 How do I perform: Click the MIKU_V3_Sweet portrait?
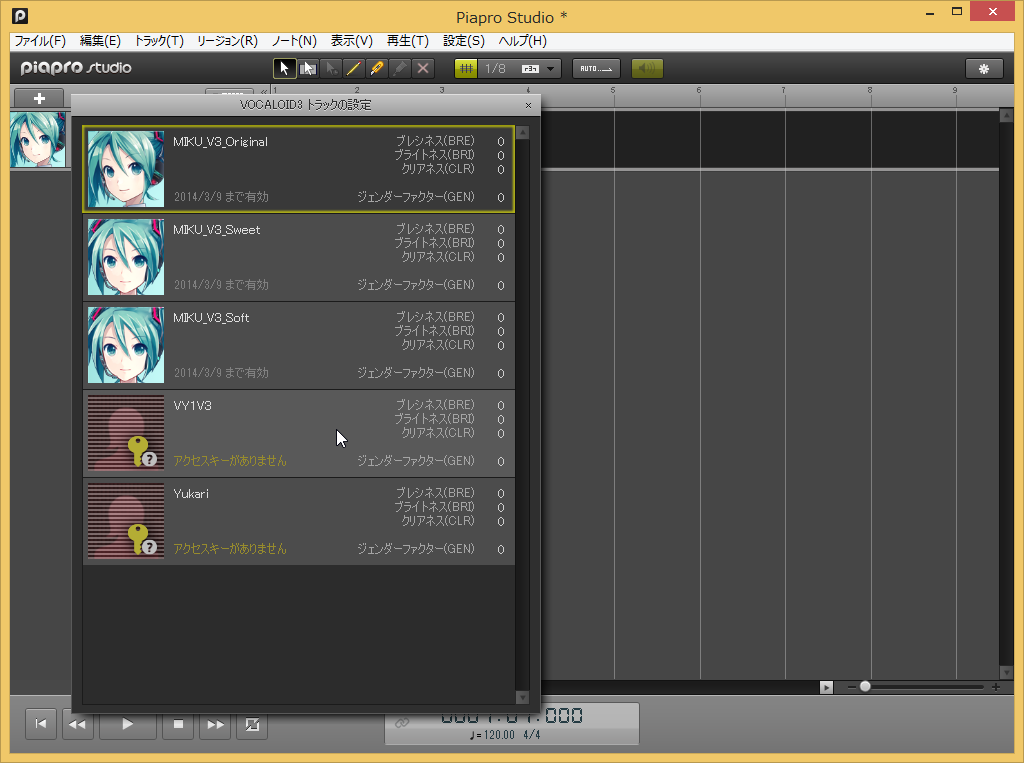pos(126,257)
